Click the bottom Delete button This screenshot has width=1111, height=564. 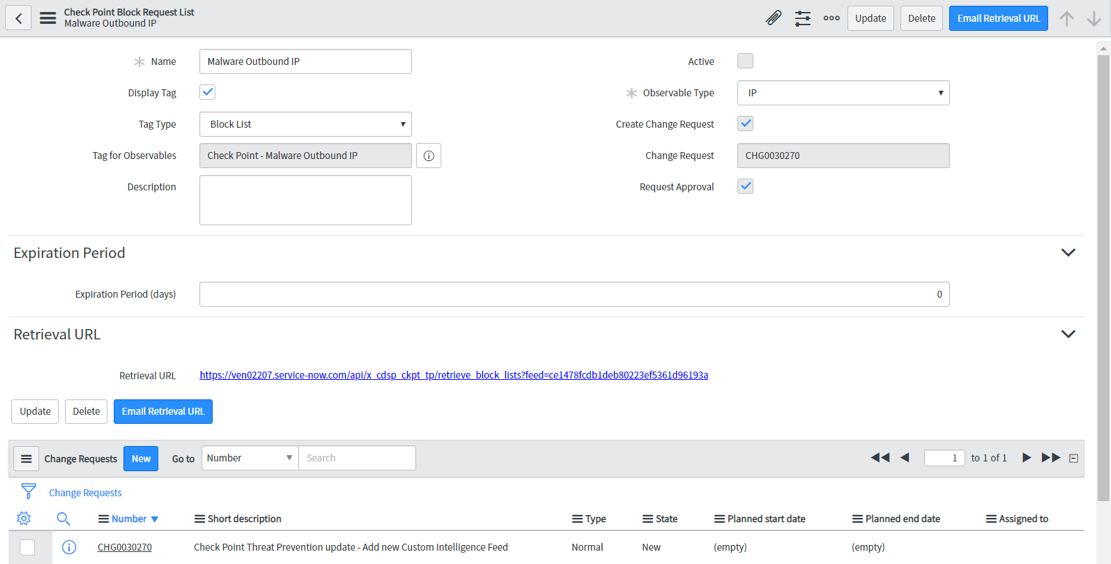[x=86, y=412]
